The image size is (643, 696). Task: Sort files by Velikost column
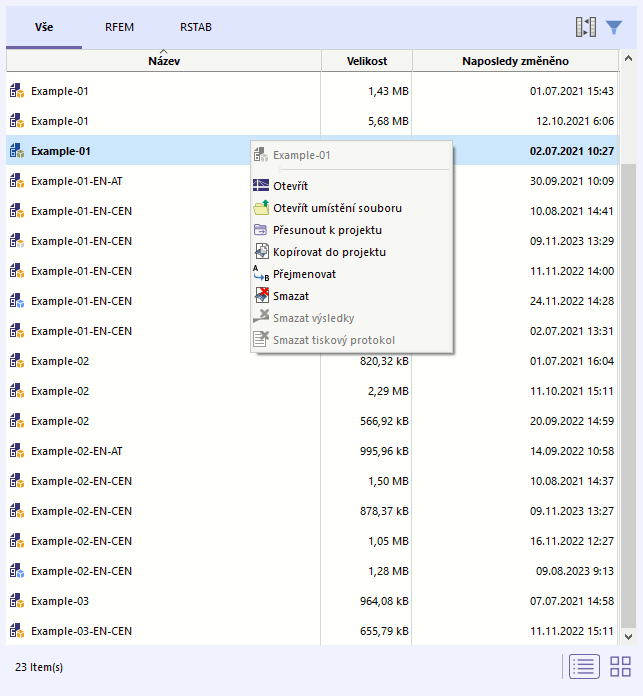(x=366, y=61)
